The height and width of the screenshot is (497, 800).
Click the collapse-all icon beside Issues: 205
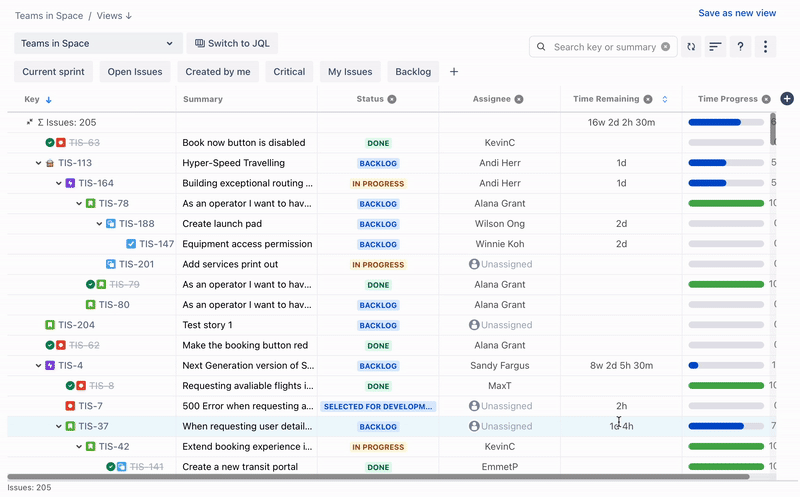[30, 122]
